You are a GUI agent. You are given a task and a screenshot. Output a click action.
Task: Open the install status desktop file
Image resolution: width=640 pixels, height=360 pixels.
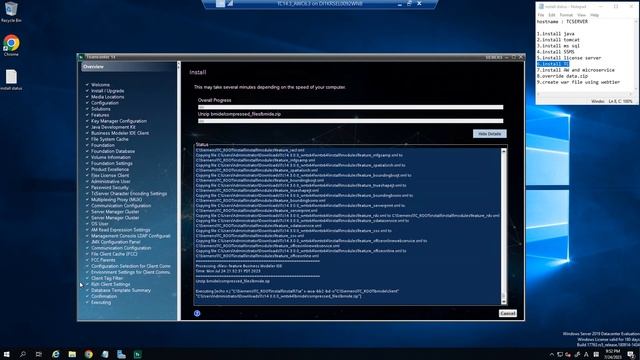pyautogui.click(x=11, y=80)
